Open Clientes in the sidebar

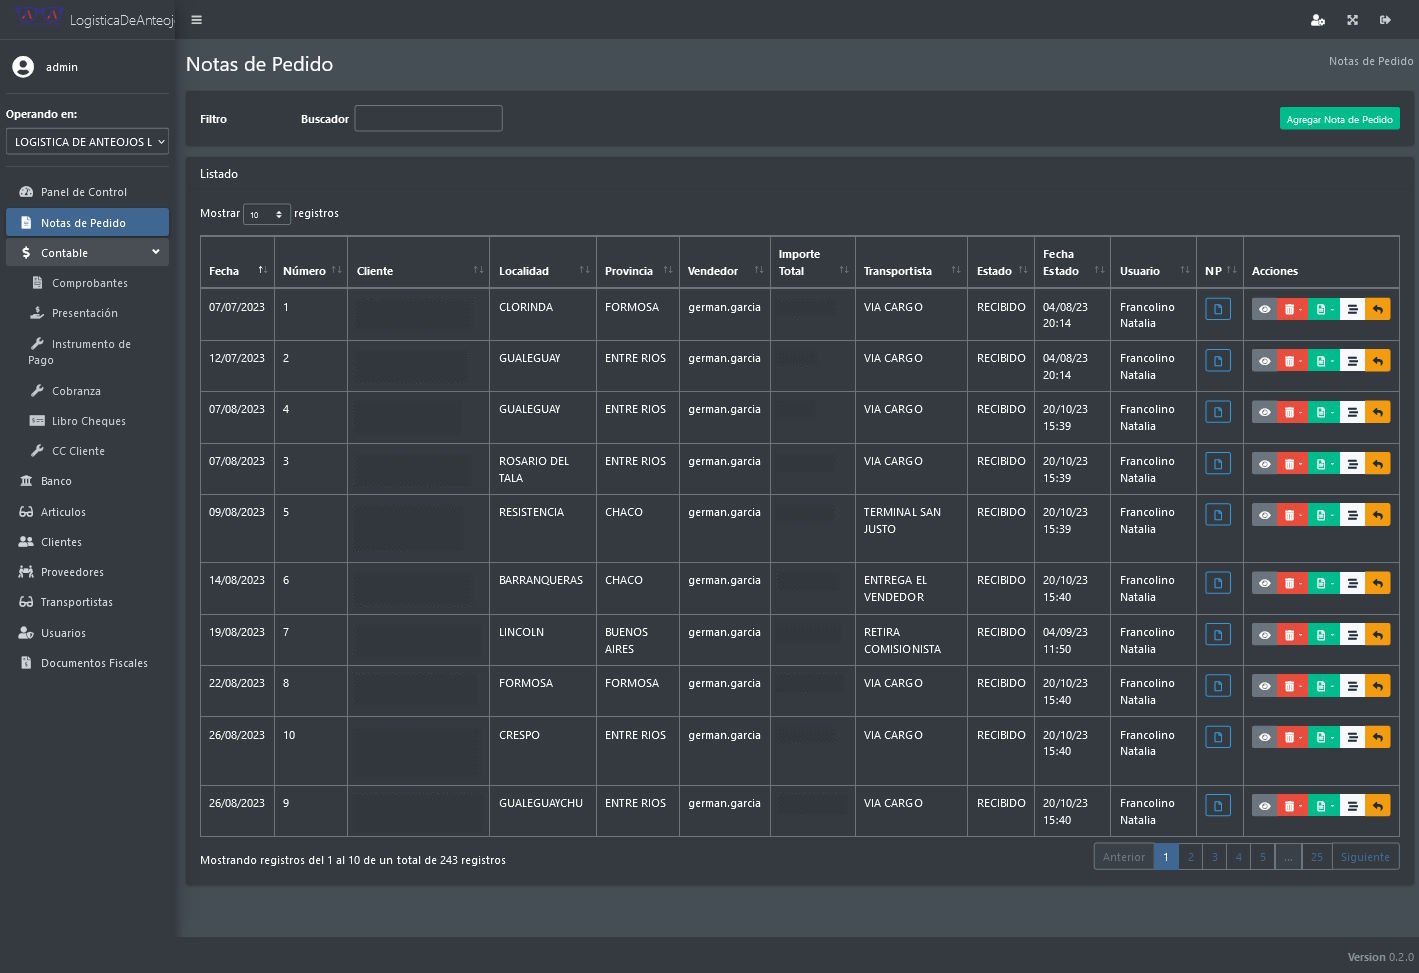click(61, 542)
